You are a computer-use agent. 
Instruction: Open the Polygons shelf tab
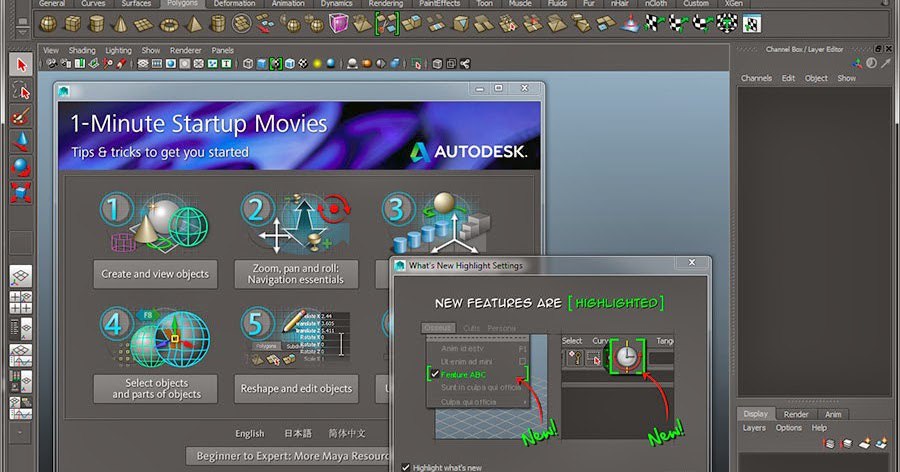(182, 3)
